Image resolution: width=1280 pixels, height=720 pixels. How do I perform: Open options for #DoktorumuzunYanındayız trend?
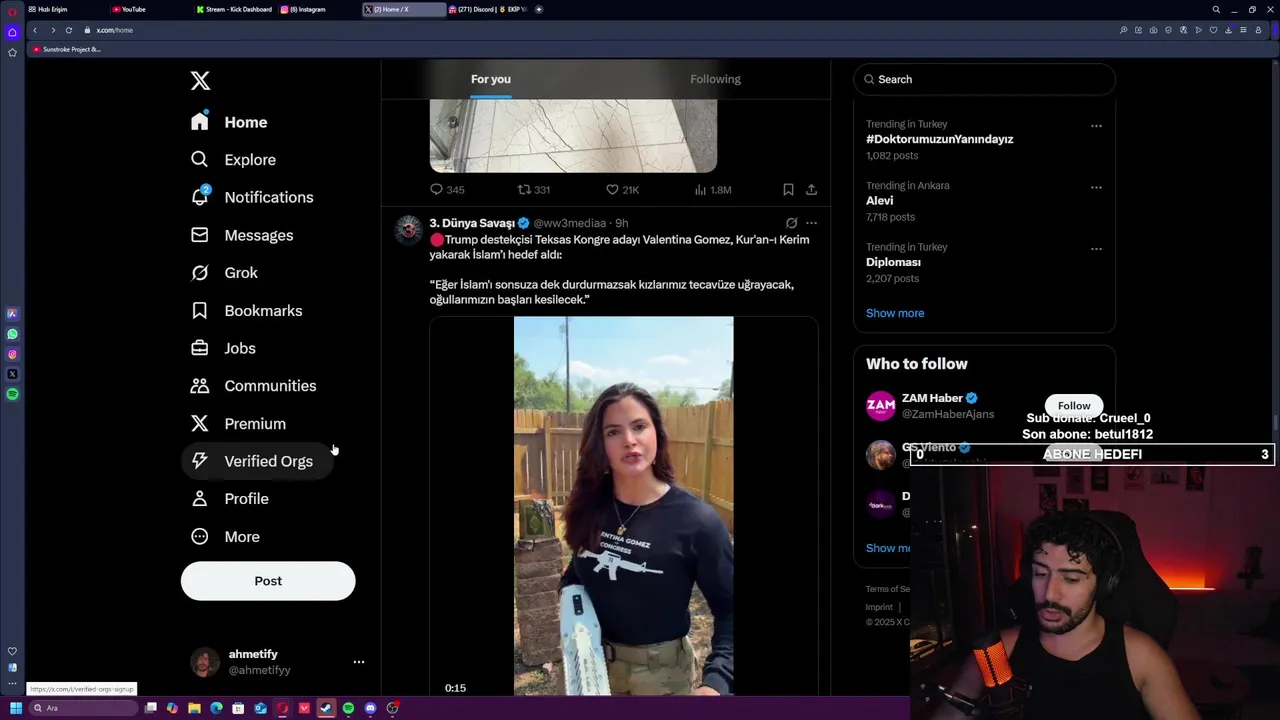click(x=1096, y=126)
